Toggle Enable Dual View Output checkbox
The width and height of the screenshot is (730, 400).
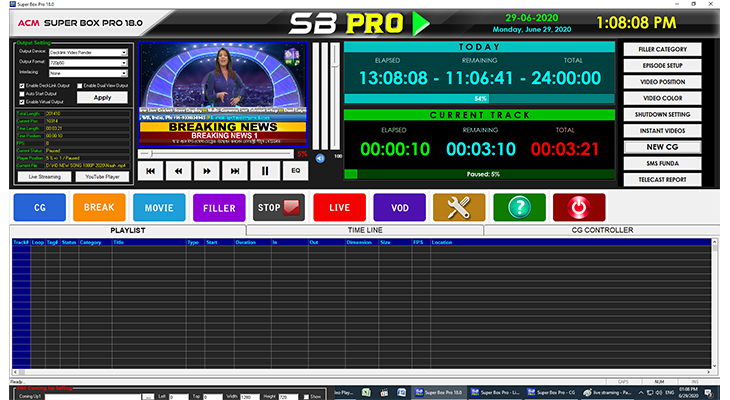click(80, 86)
